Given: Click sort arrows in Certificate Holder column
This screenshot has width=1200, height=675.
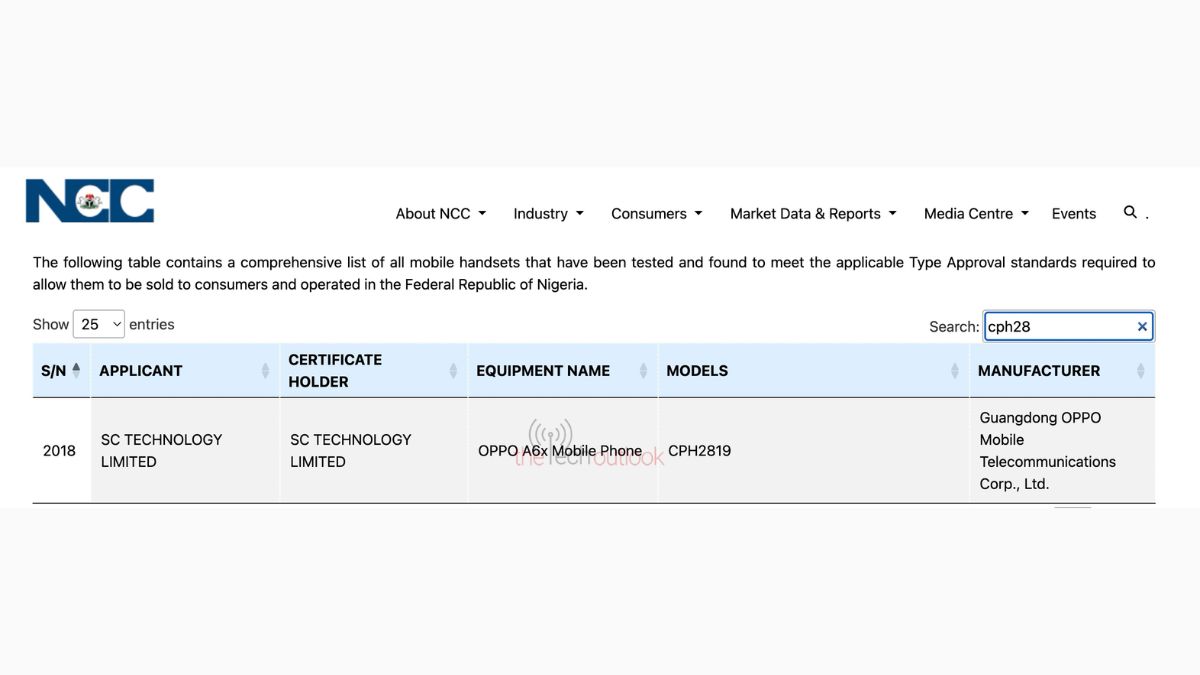Looking at the screenshot, I should (x=453, y=371).
